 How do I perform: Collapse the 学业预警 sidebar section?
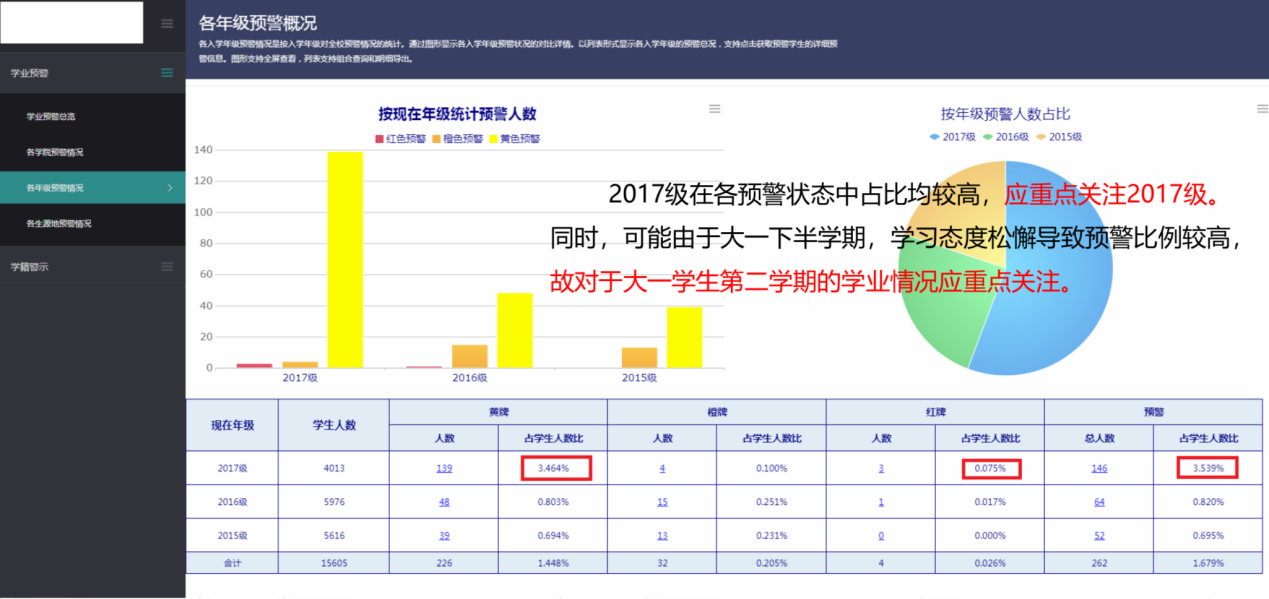coord(167,73)
